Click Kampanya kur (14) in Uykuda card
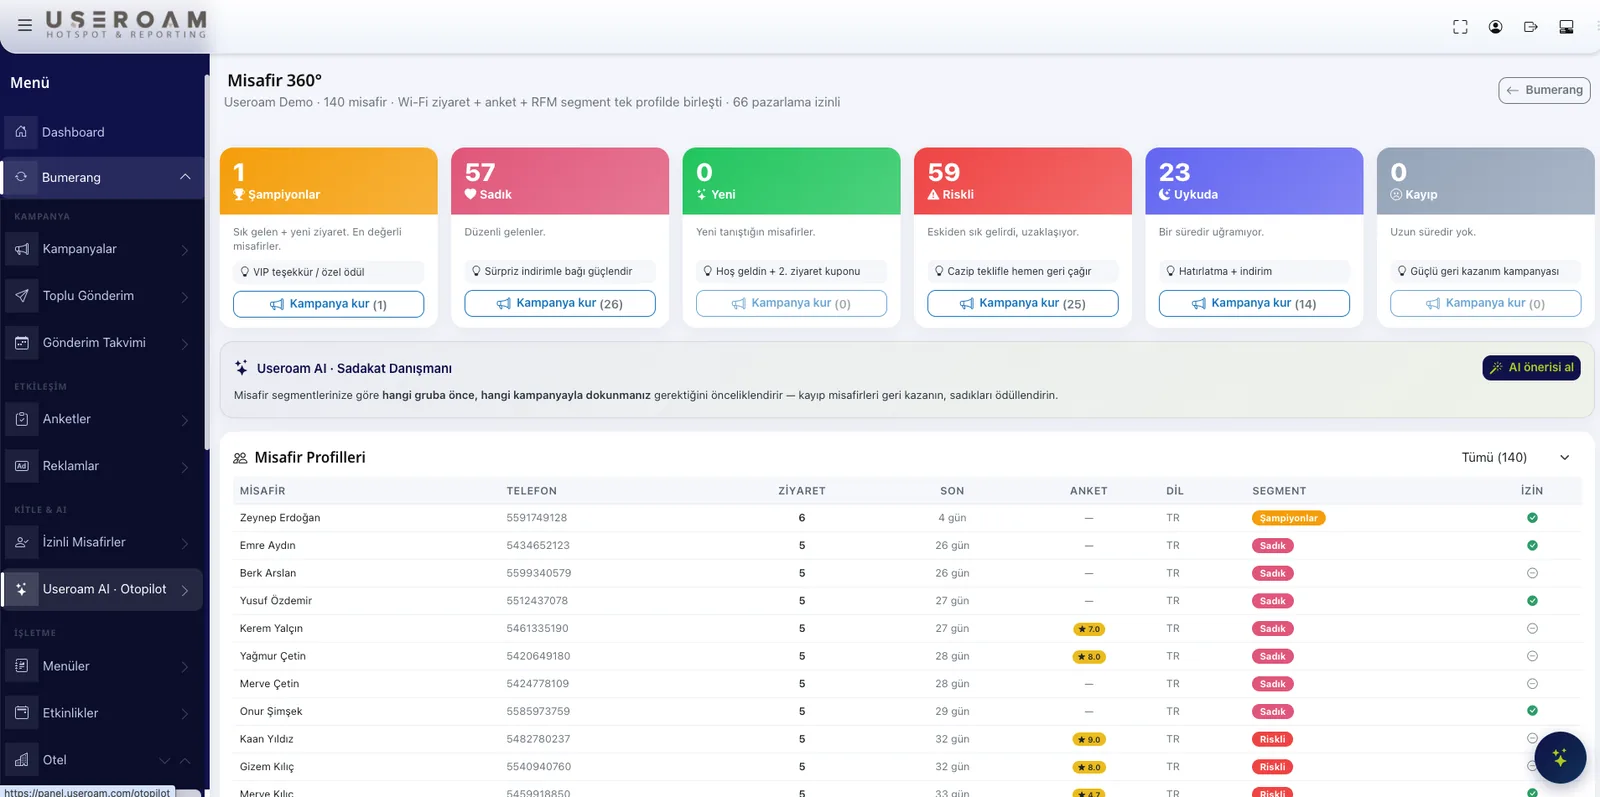Image resolution: width=1600 pixels, height=797 pixels. coord(1254,303)
